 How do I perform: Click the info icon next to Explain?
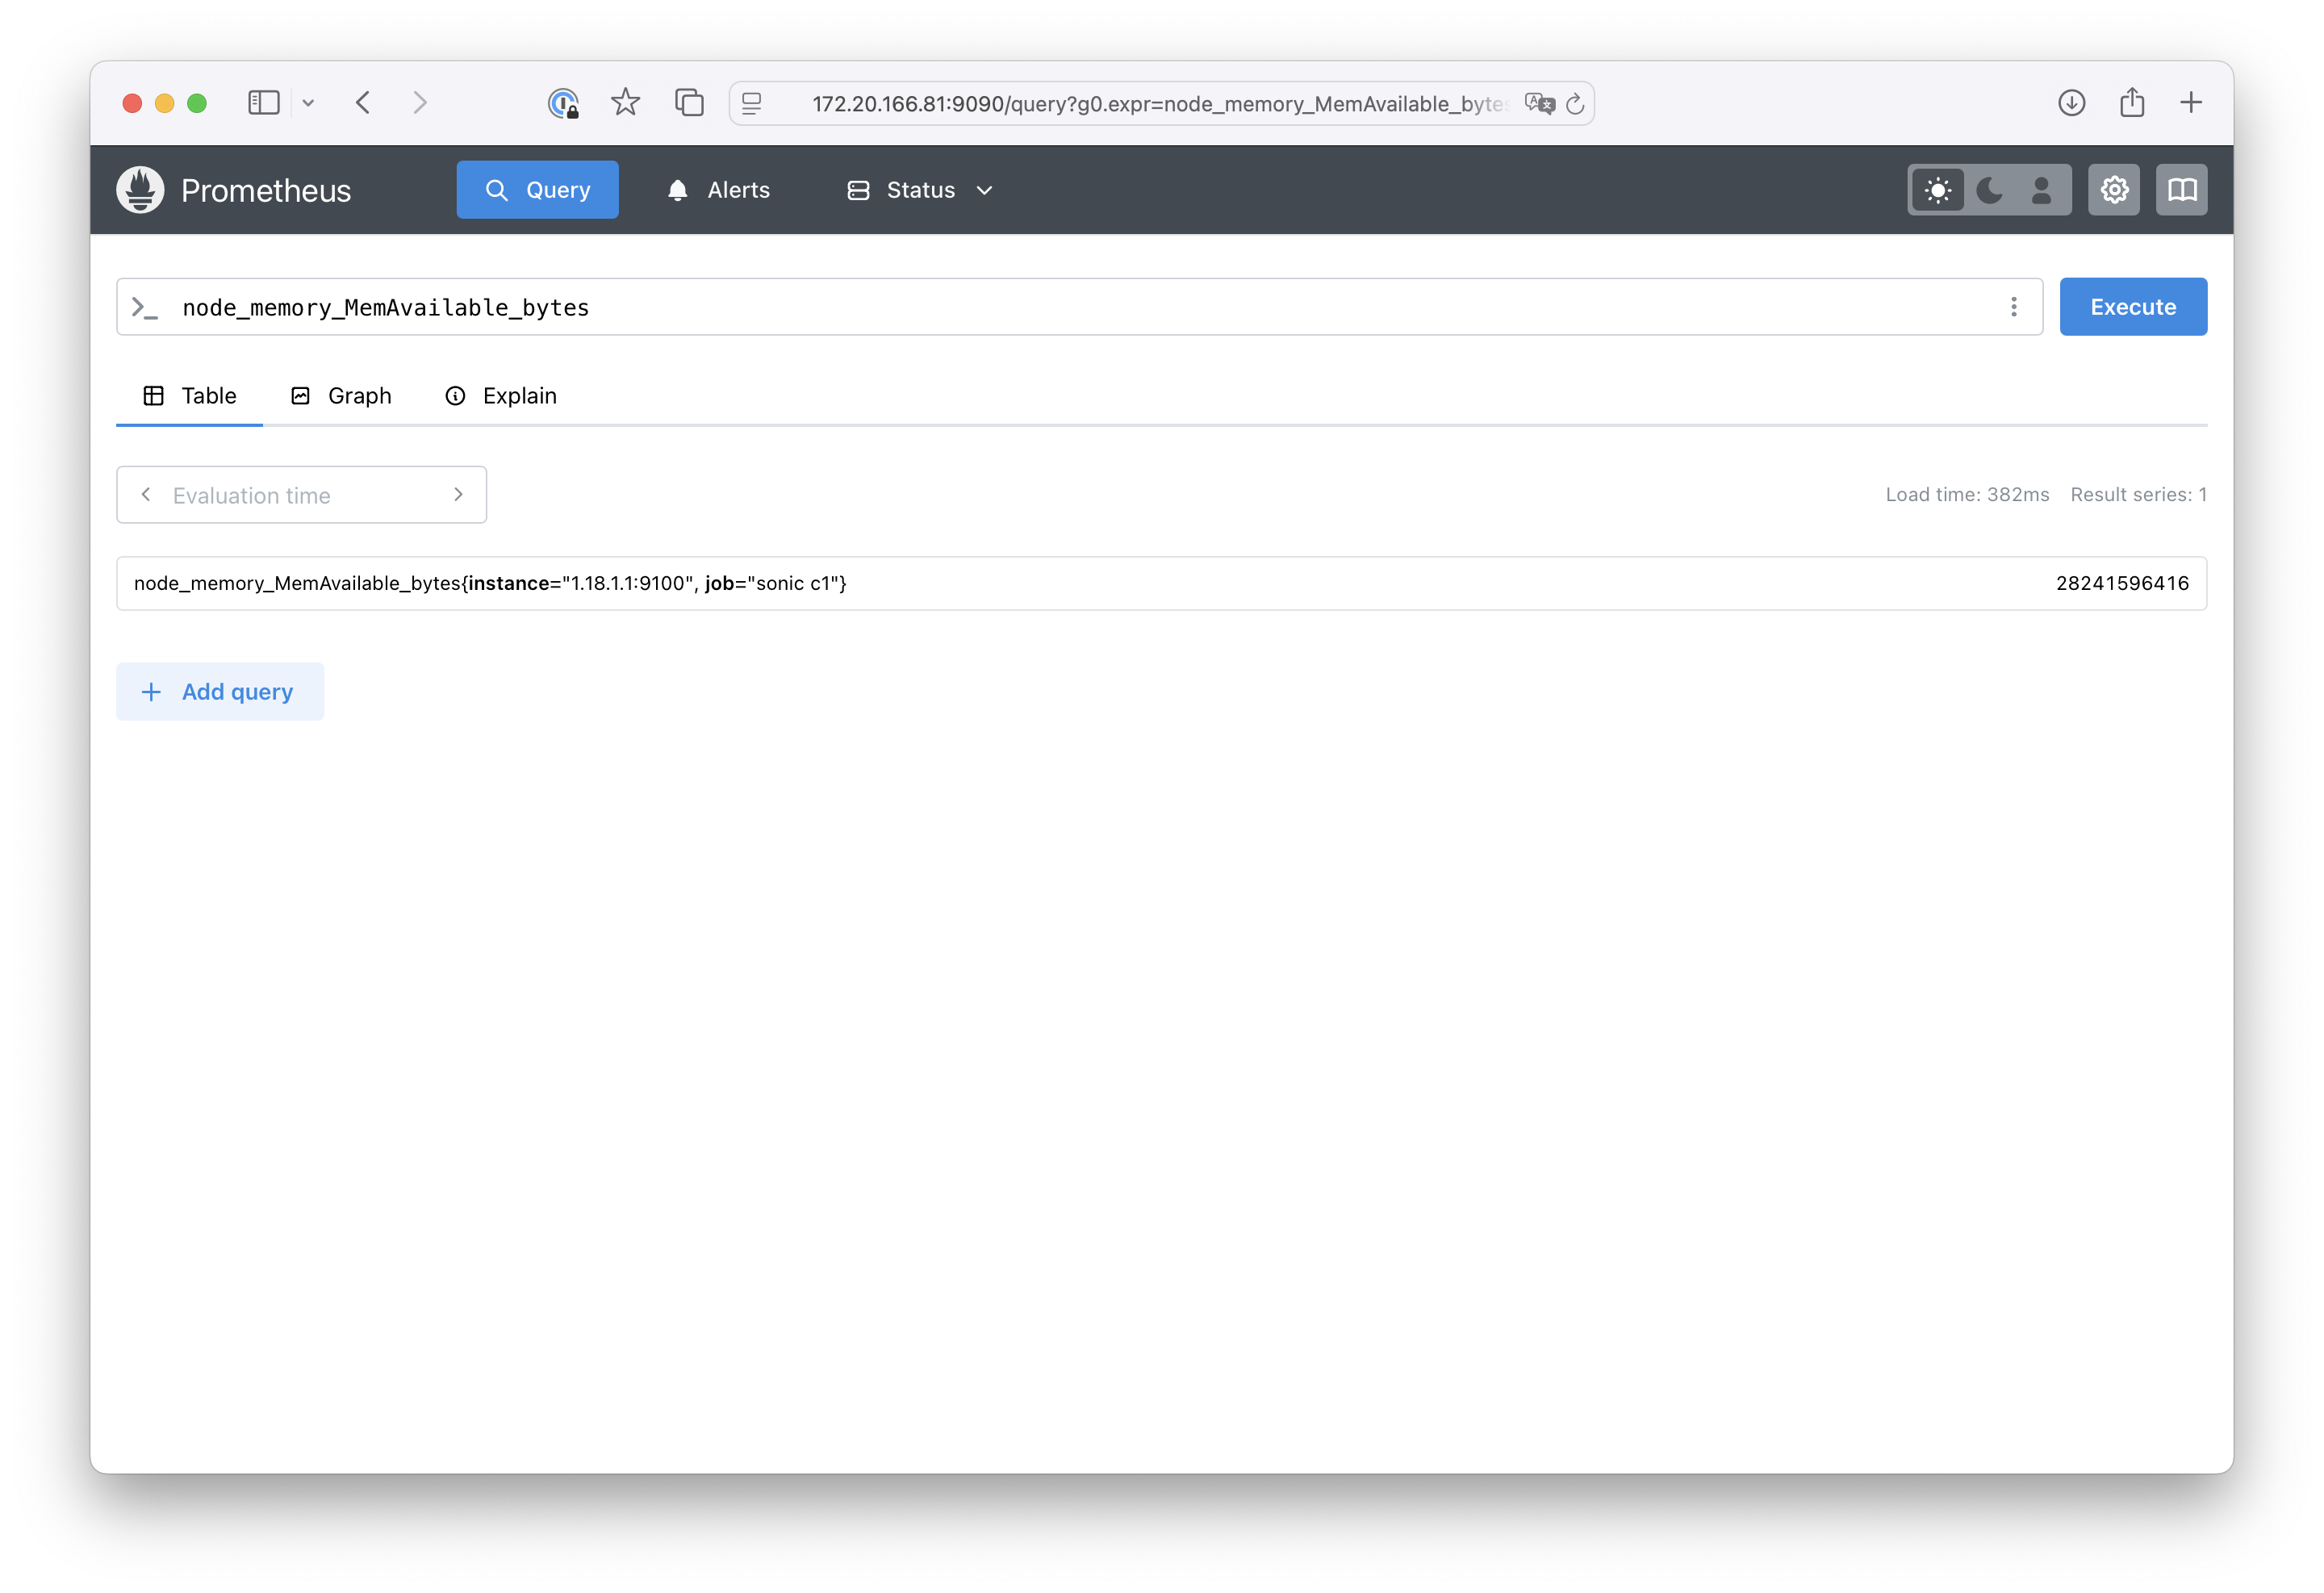point(456,395)
